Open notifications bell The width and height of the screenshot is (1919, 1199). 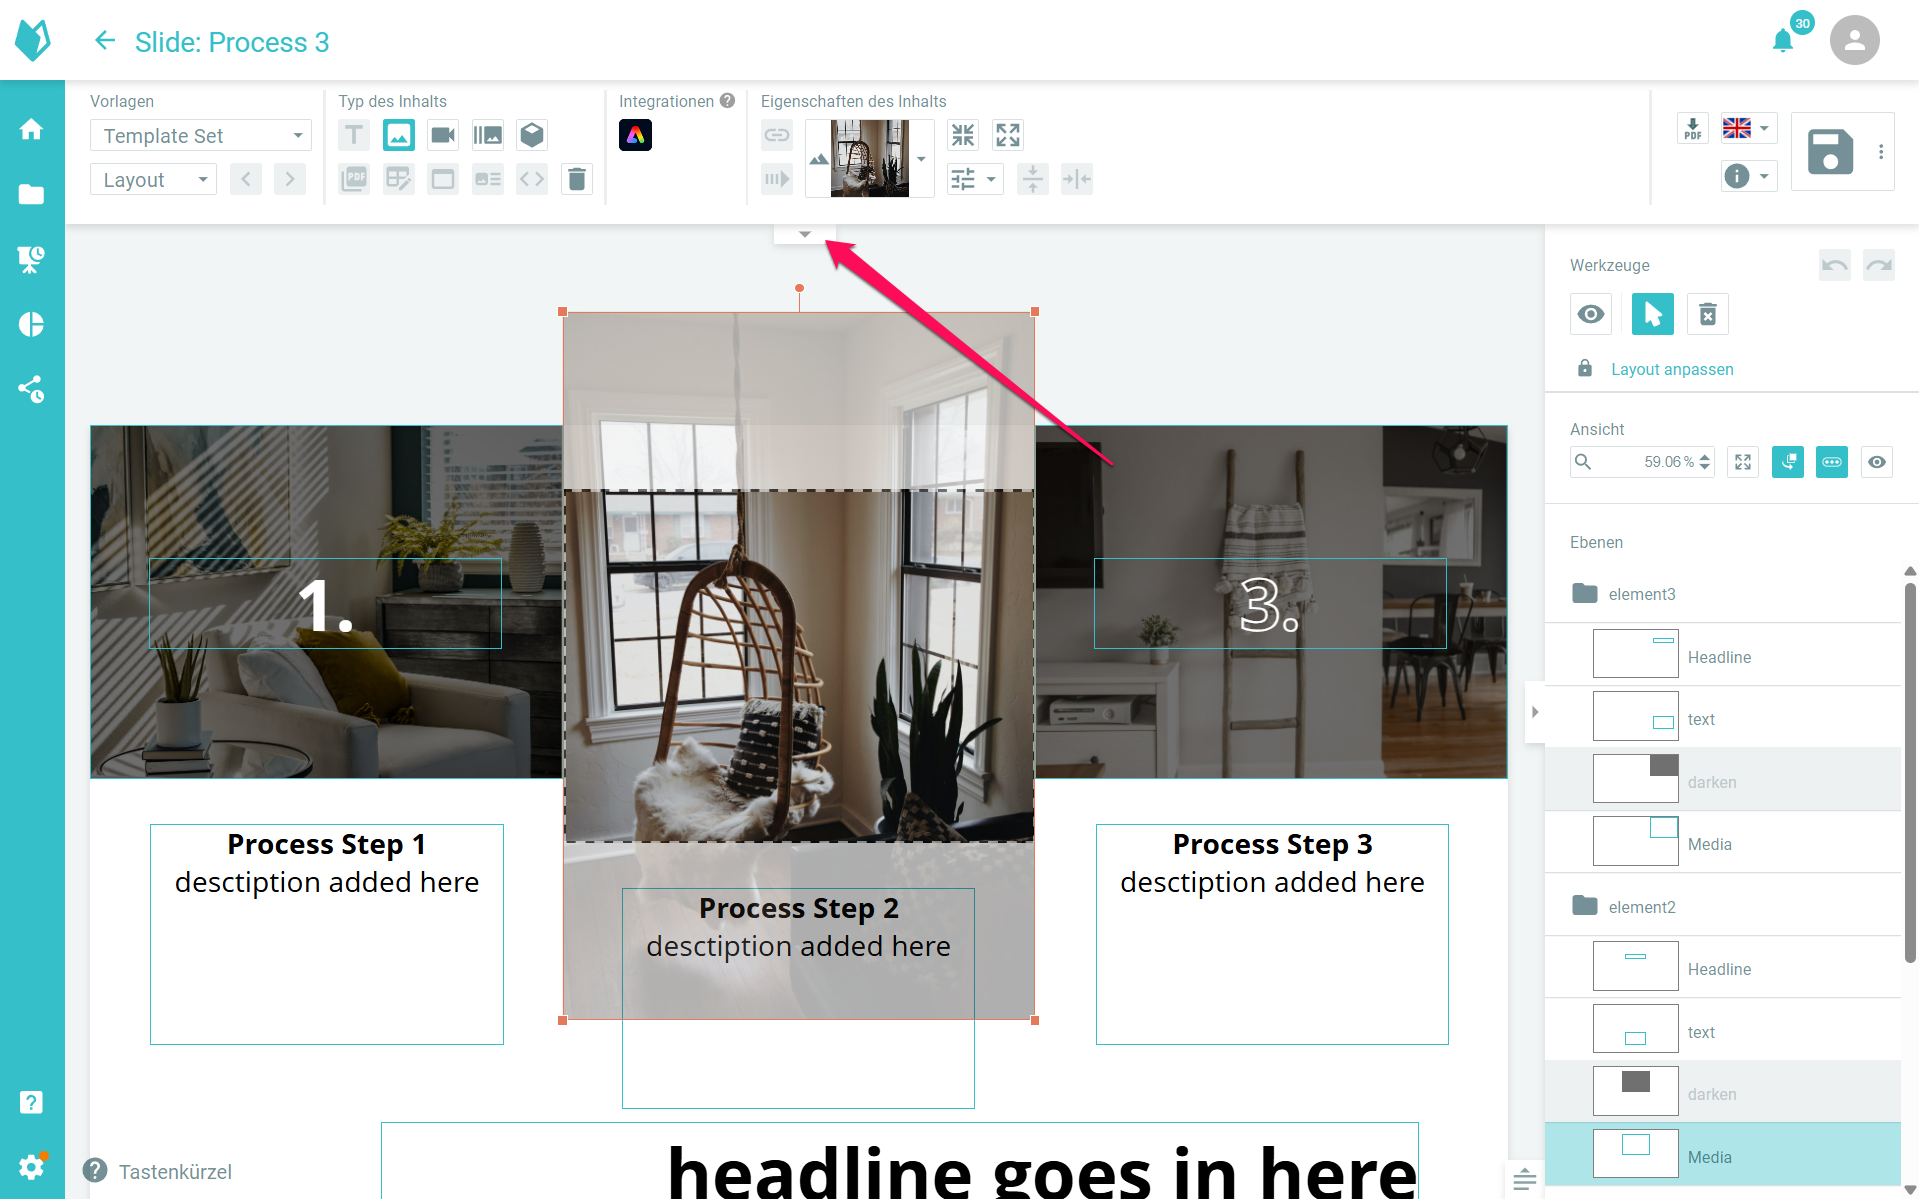[x=1782, y=41]
